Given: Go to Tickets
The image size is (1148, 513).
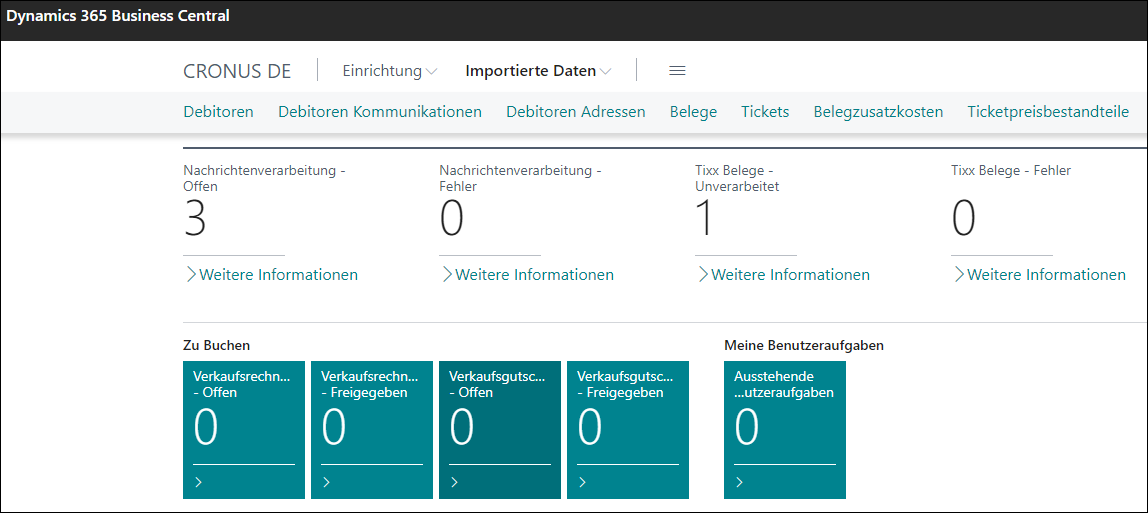Looking at the screenshot, I should (765, 112).
